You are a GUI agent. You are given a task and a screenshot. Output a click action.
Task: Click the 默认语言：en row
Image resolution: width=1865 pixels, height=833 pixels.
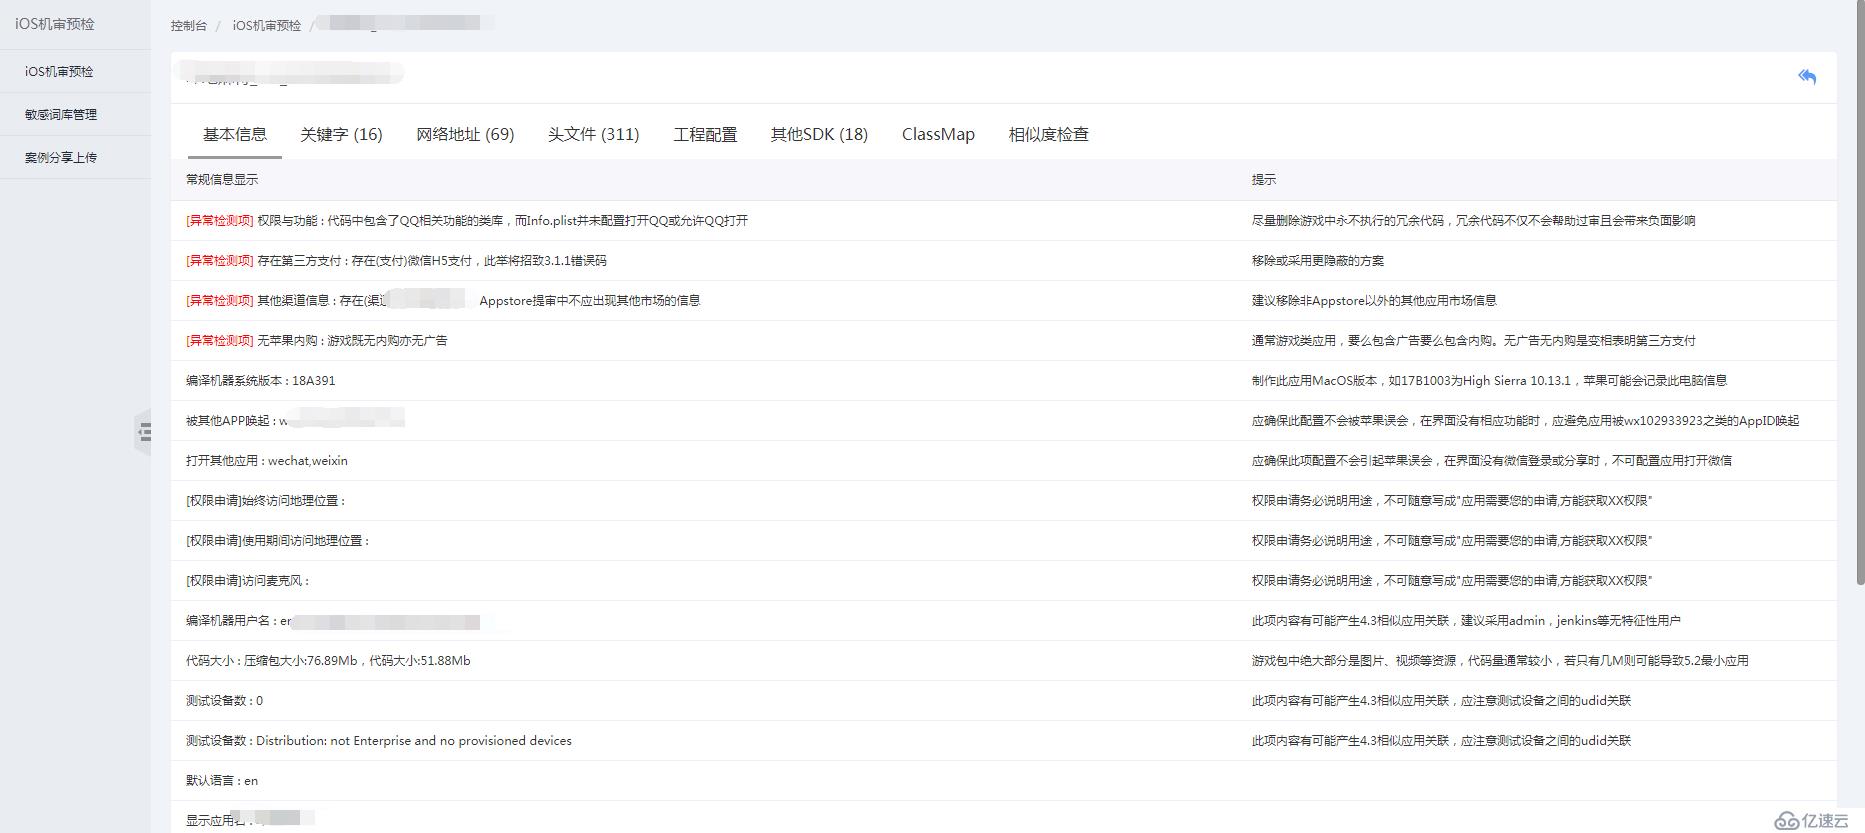1004,781
